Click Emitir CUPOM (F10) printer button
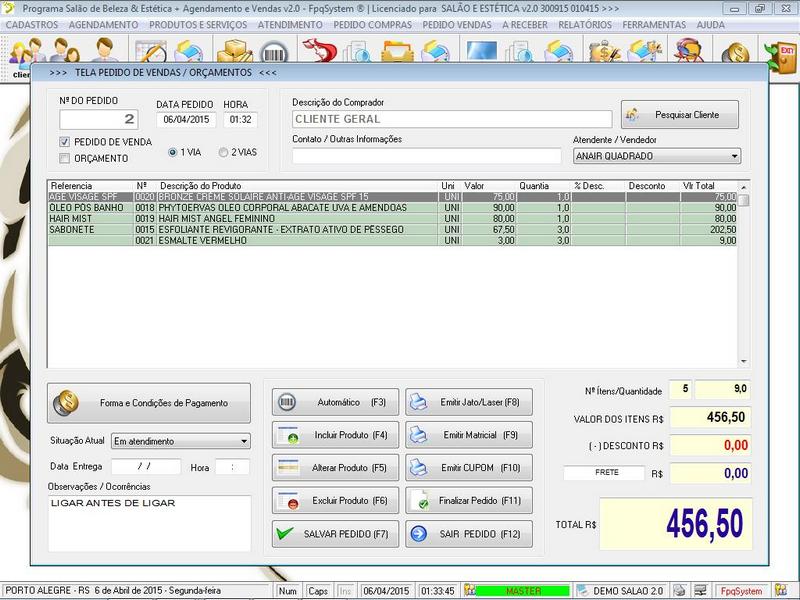Screen dimensions: 800x600 (x=468, y=467)
